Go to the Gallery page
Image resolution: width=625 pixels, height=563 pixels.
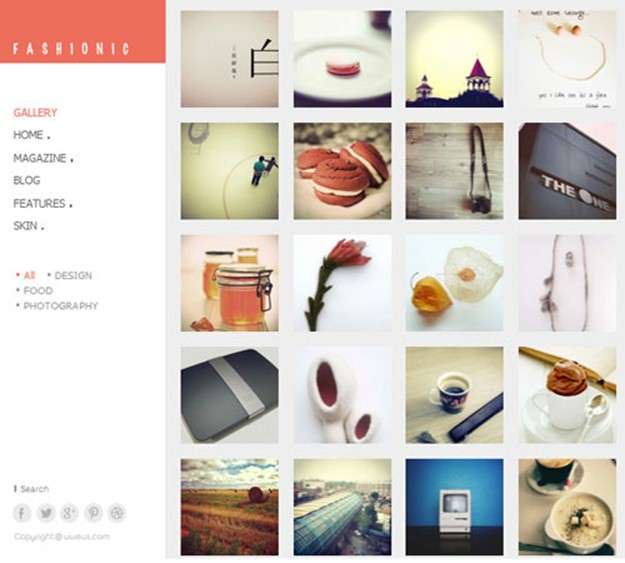coord(35,112)
